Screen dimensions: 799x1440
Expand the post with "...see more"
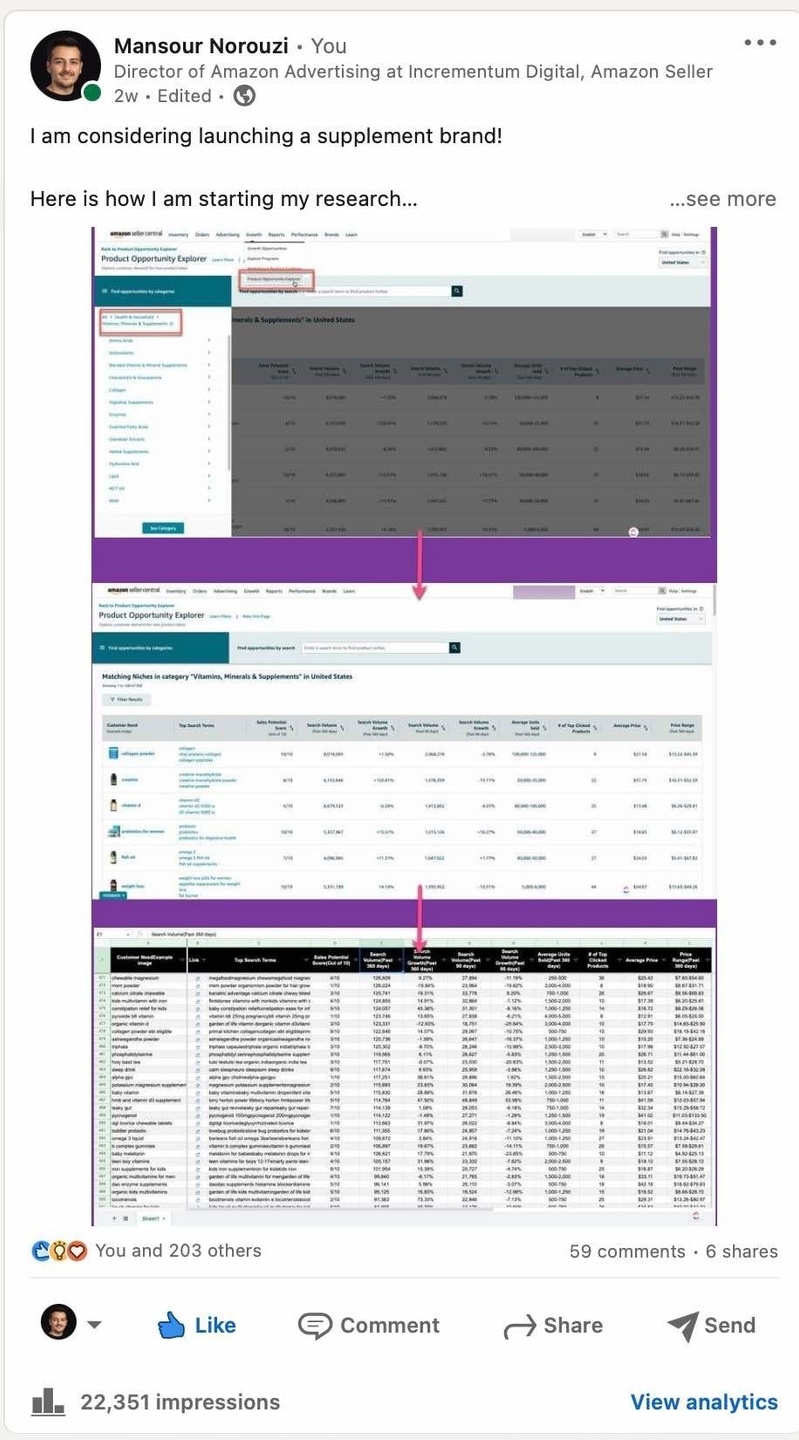(x=723, y=199)
